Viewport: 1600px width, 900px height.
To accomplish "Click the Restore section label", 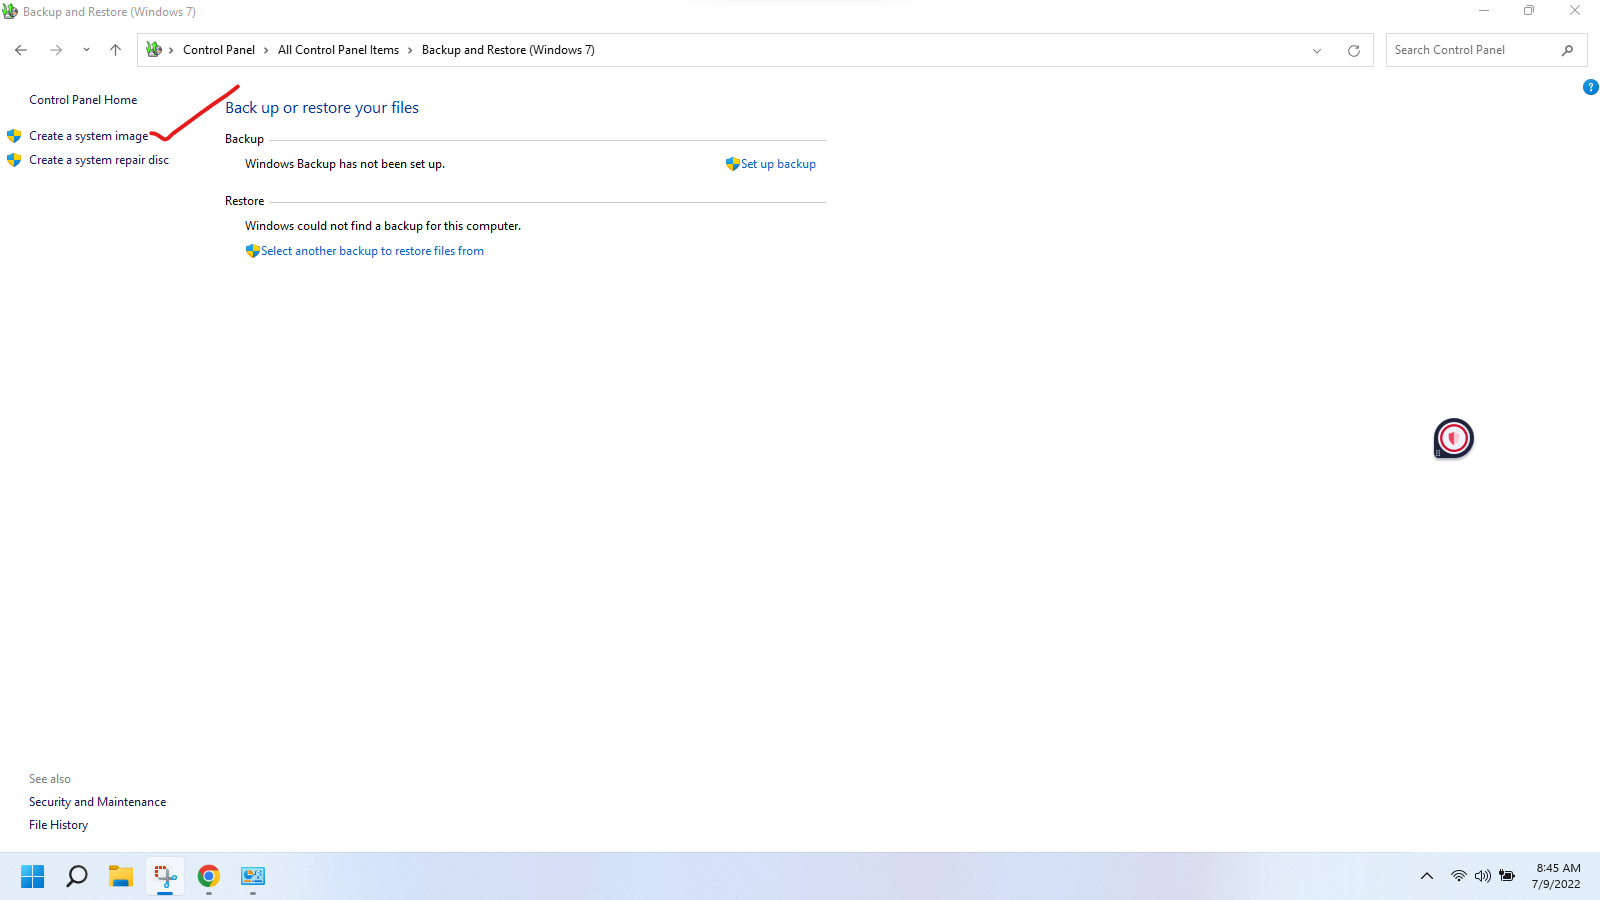I will 245,201.
